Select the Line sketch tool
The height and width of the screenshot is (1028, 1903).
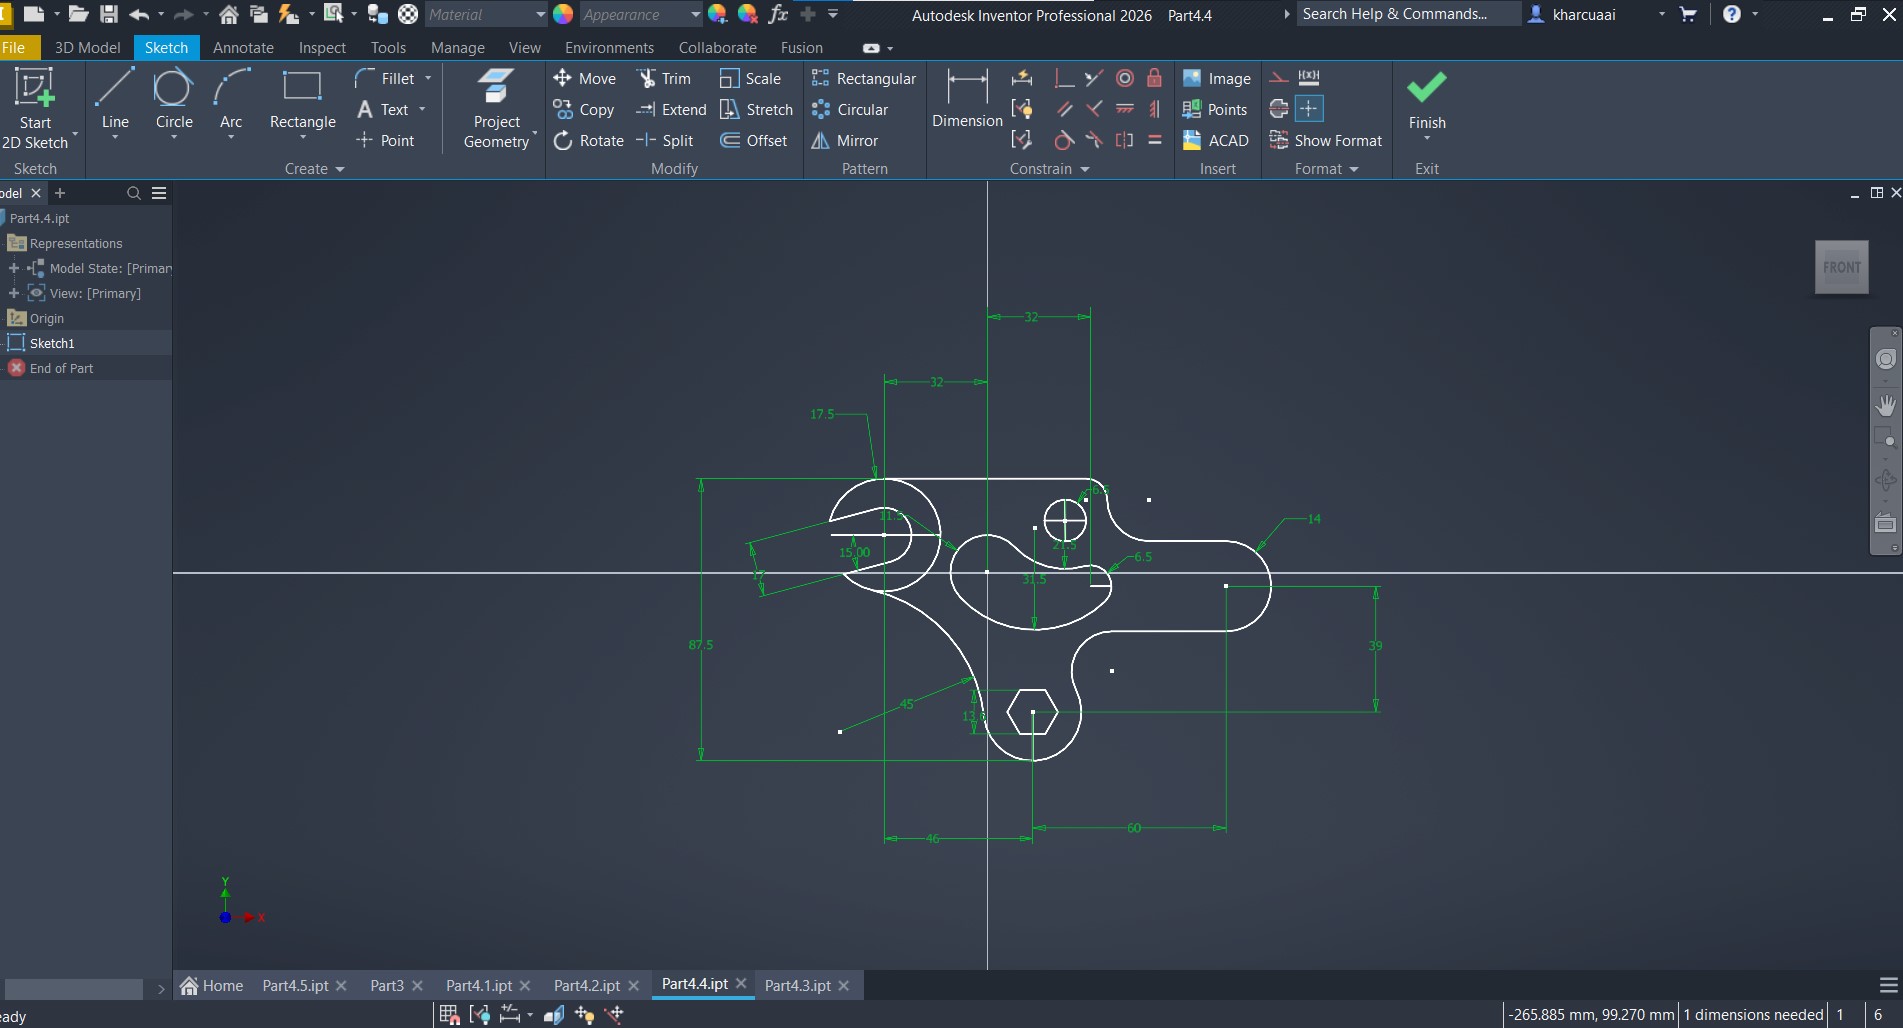click(114, 100)
